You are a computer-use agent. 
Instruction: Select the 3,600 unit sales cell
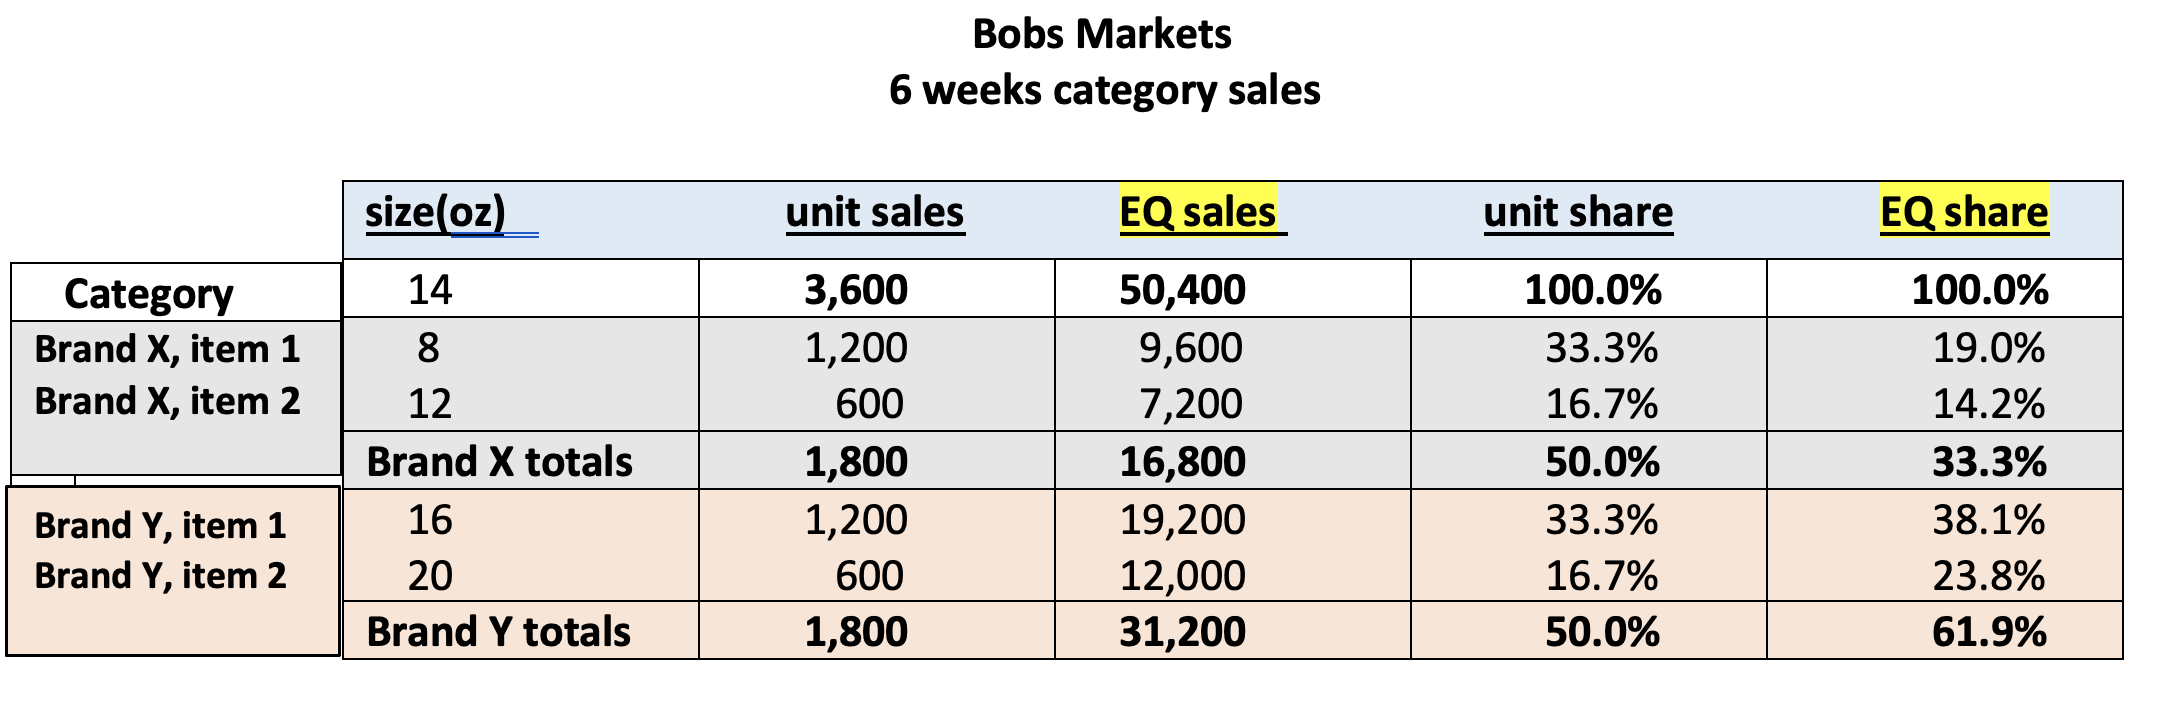pyautogui.click(x=856, y=290)
